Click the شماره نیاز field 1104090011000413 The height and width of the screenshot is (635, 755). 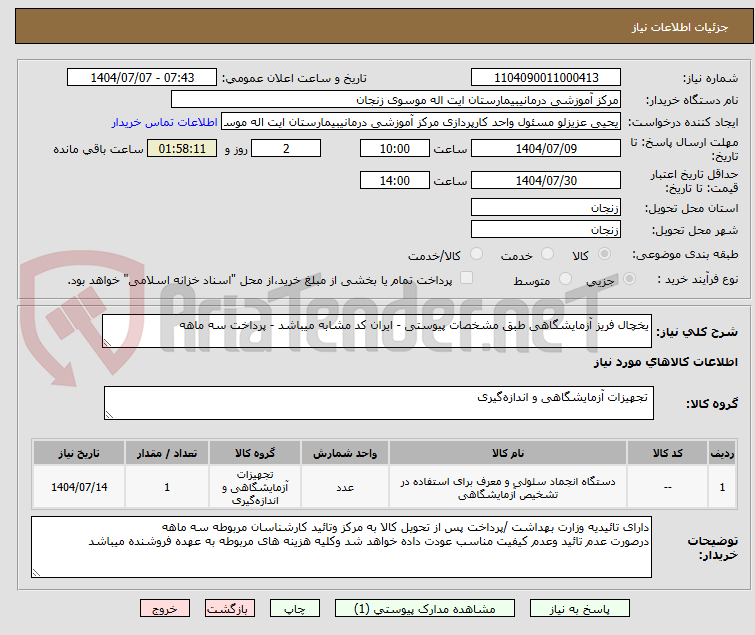tap(546, 78)
